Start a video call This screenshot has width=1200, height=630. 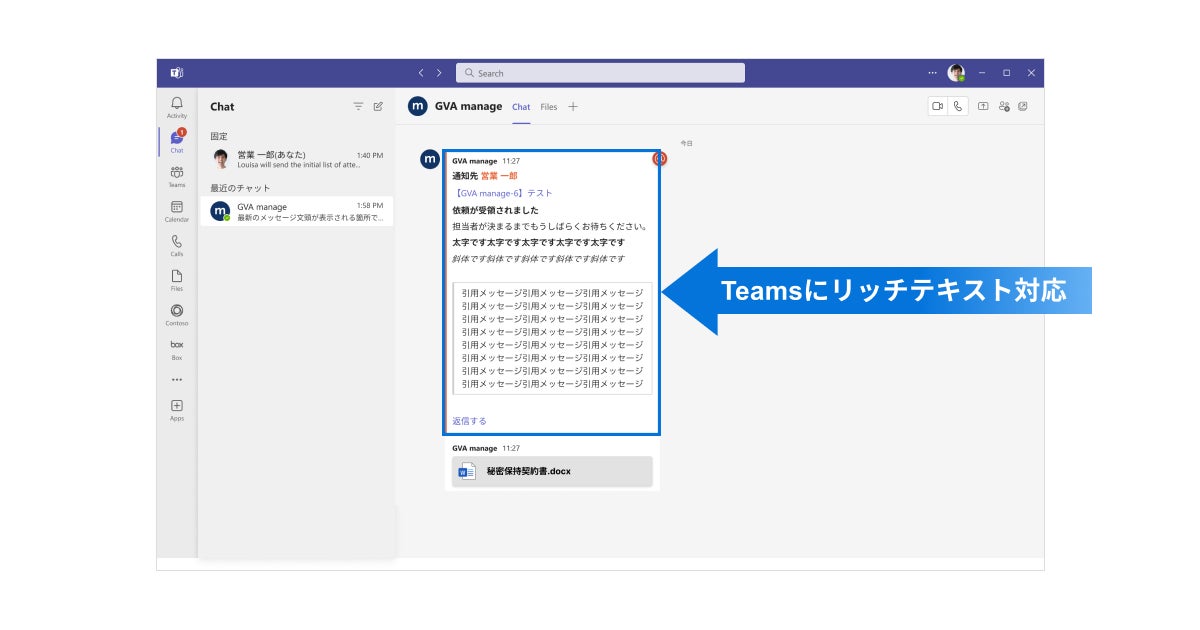point(938,106)
